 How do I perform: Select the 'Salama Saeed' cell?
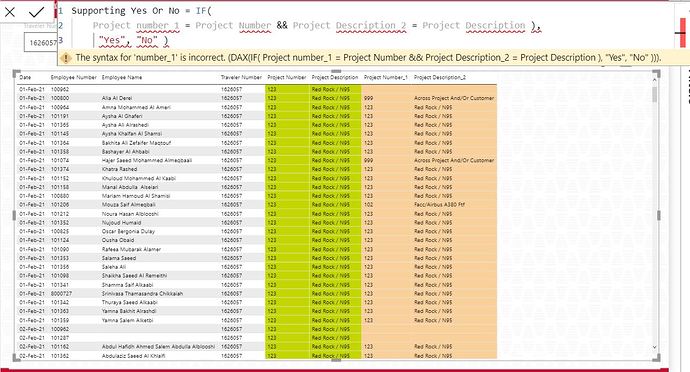119,258
